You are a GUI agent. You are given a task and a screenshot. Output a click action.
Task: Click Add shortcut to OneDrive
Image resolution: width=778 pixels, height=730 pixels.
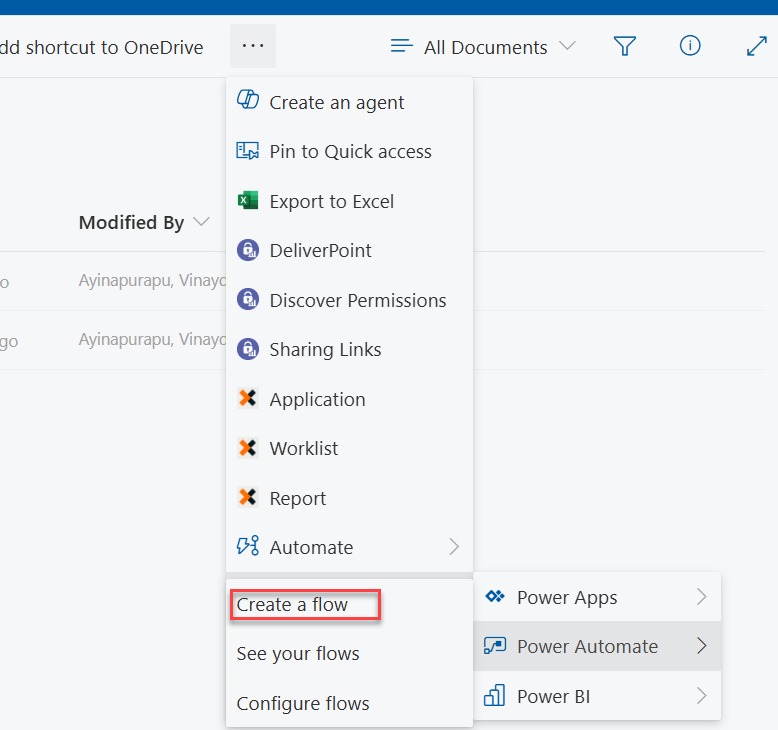click(x=102, y=47)
